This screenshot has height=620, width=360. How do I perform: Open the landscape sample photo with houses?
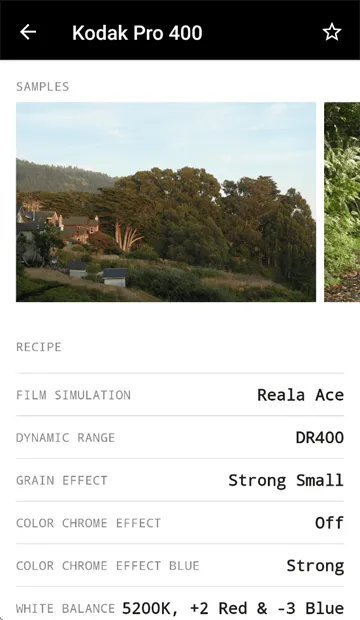(166, 202)
